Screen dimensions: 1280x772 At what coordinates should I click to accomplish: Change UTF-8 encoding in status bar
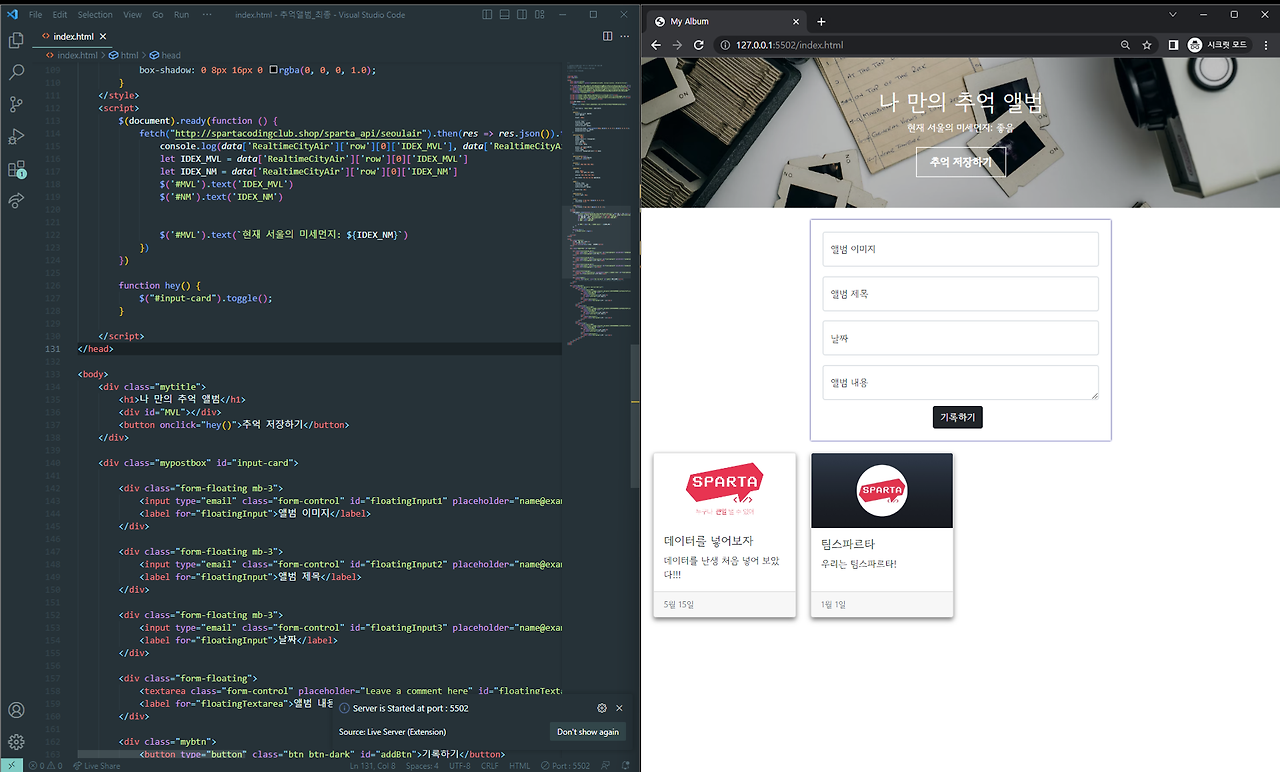[459, 766]
